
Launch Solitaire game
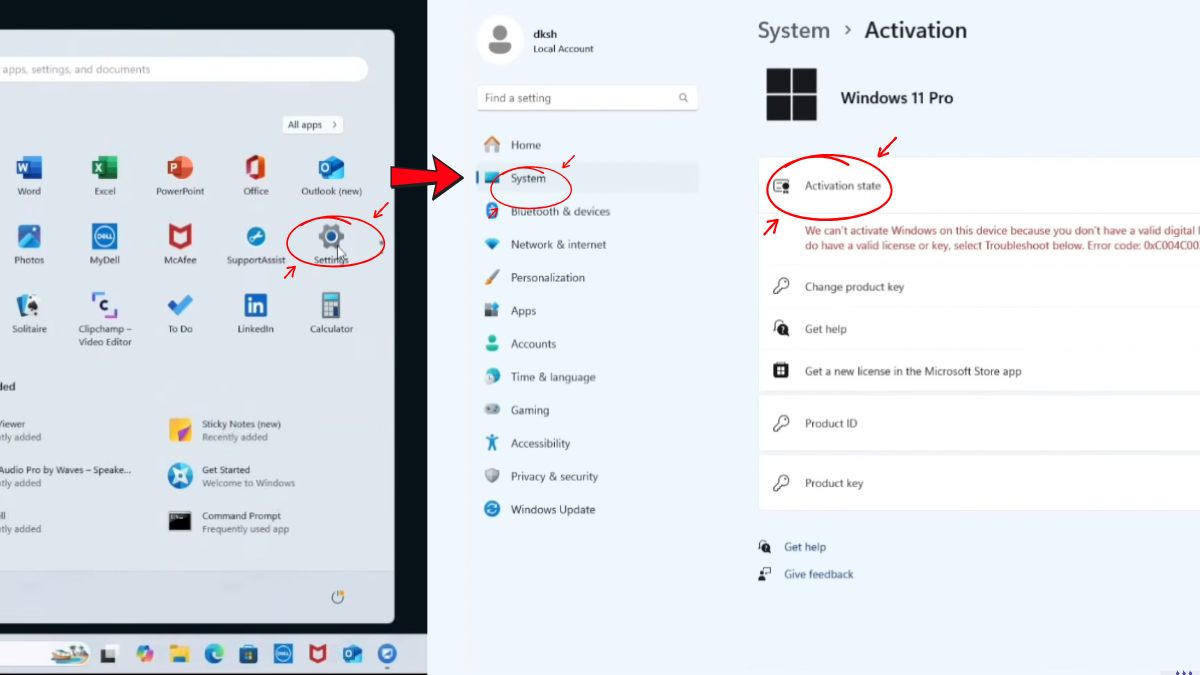point(29,313)
